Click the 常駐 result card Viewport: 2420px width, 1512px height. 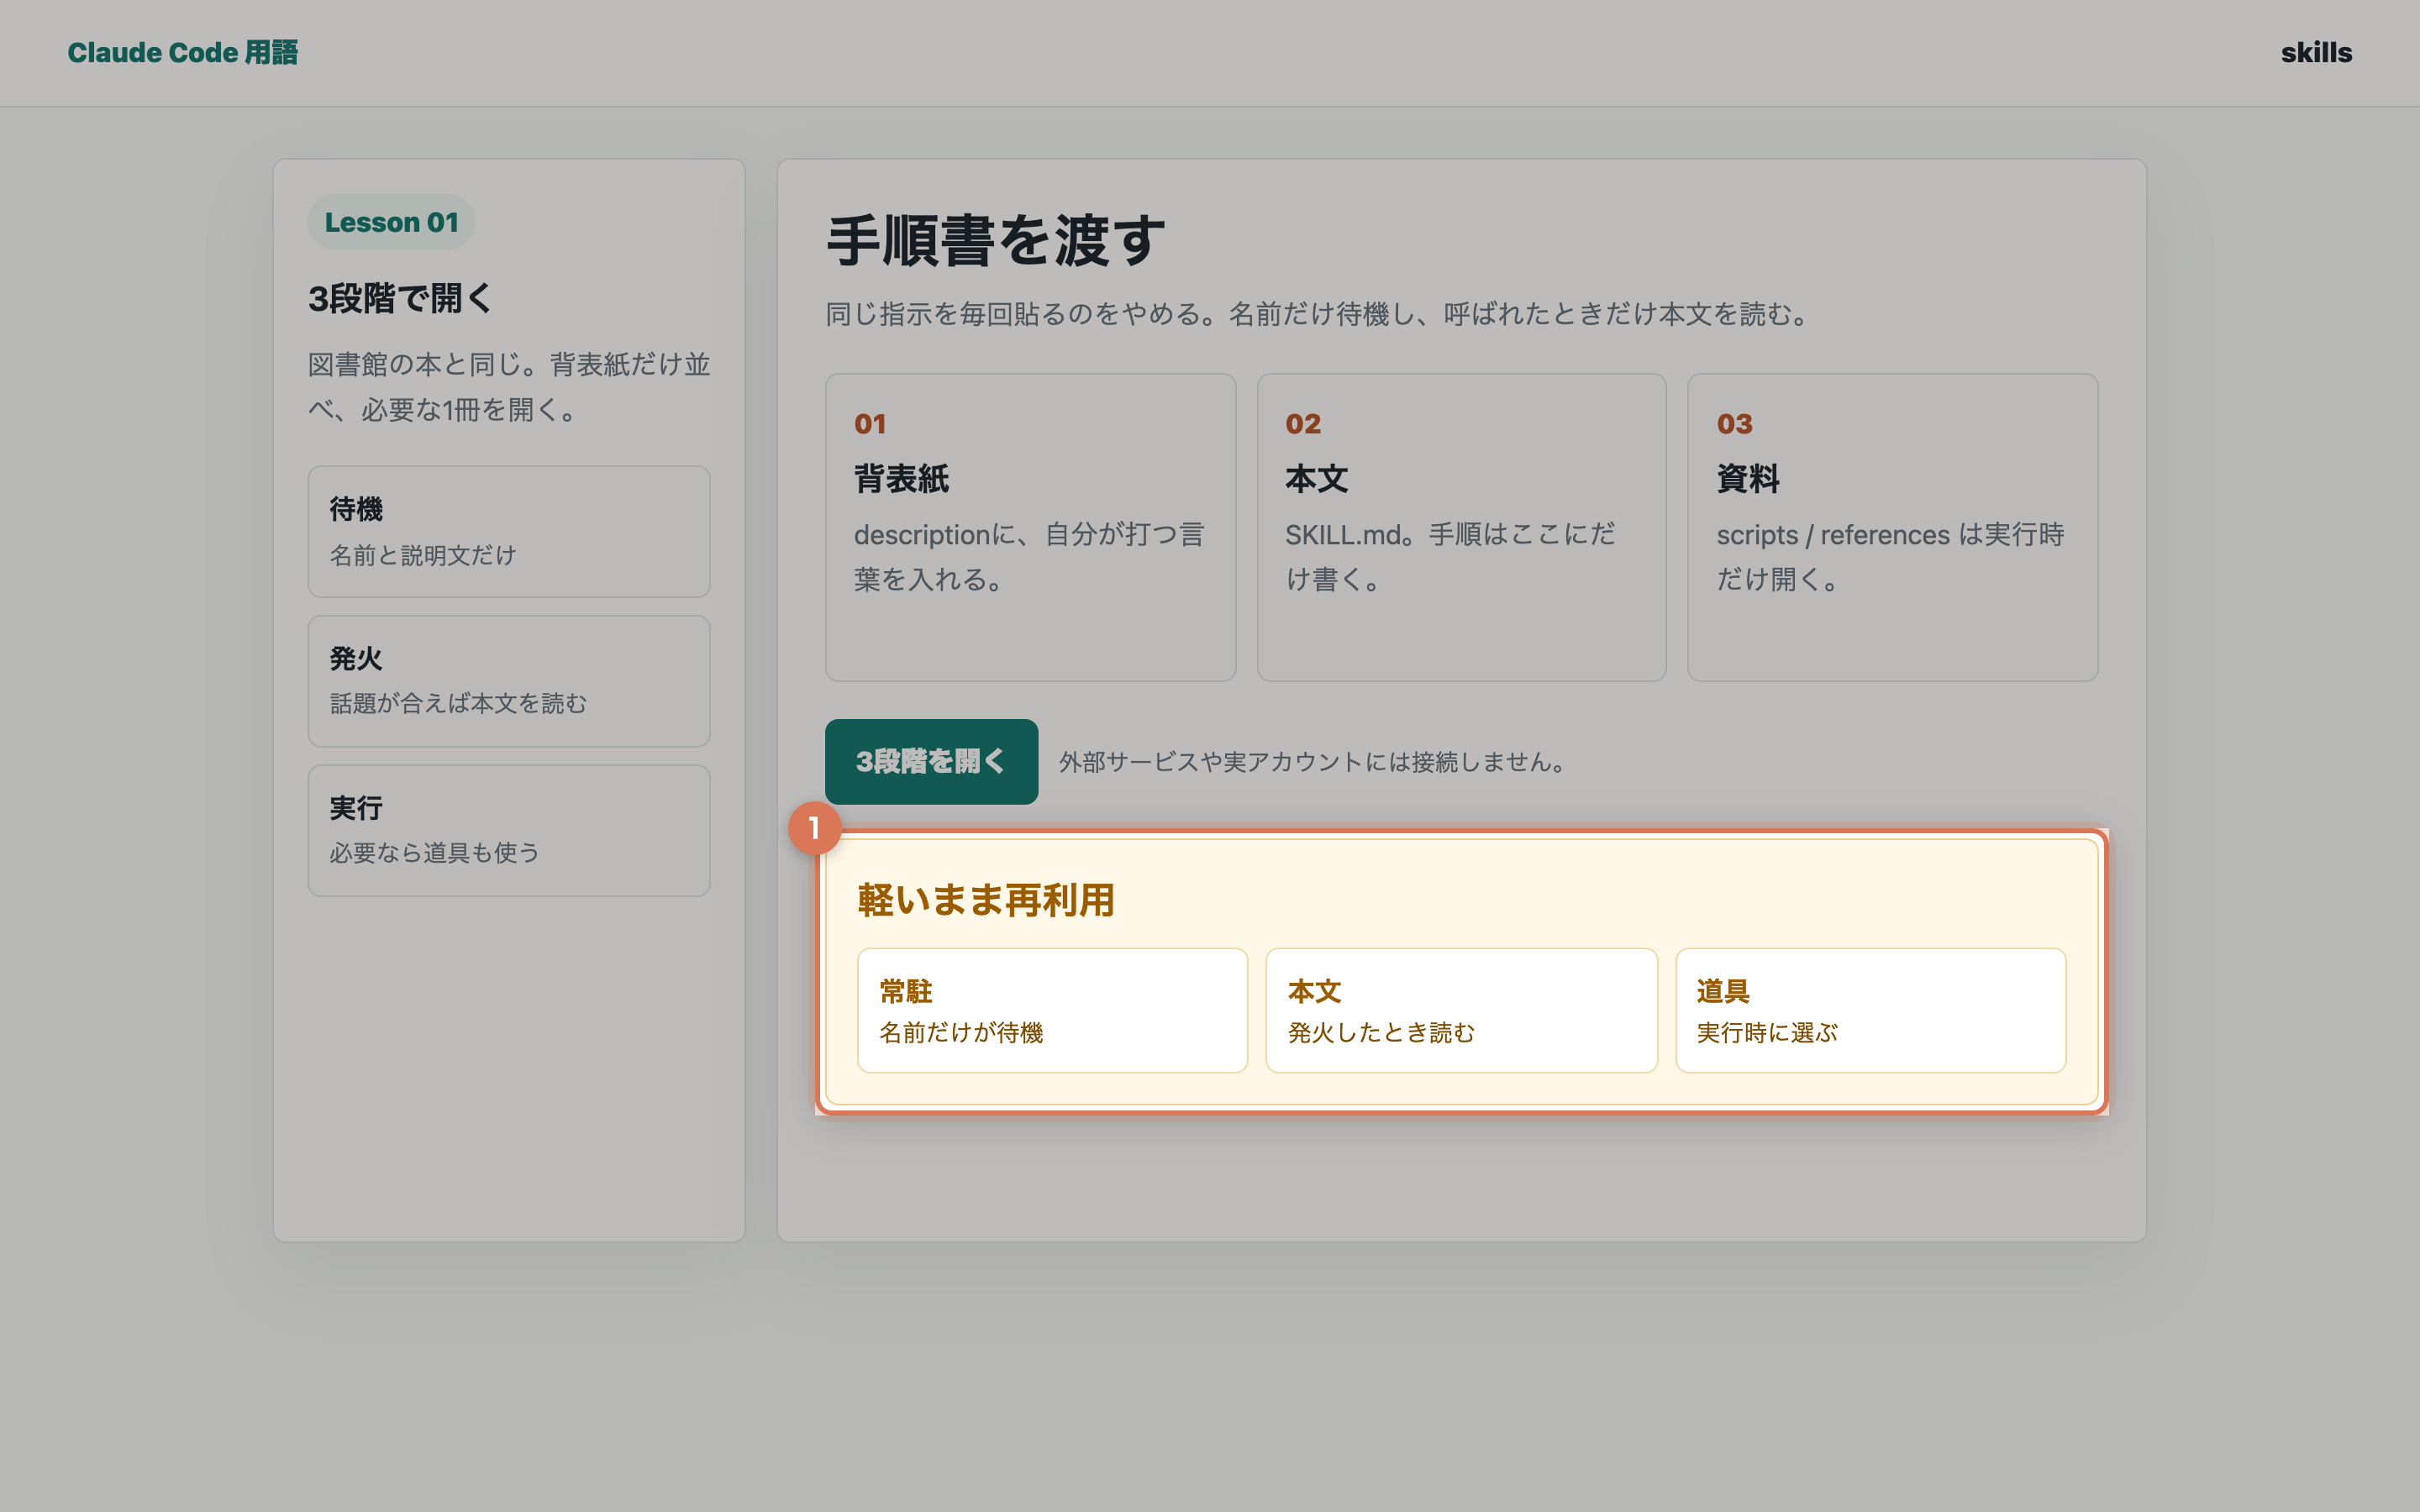click(x=1052, y=1010)
